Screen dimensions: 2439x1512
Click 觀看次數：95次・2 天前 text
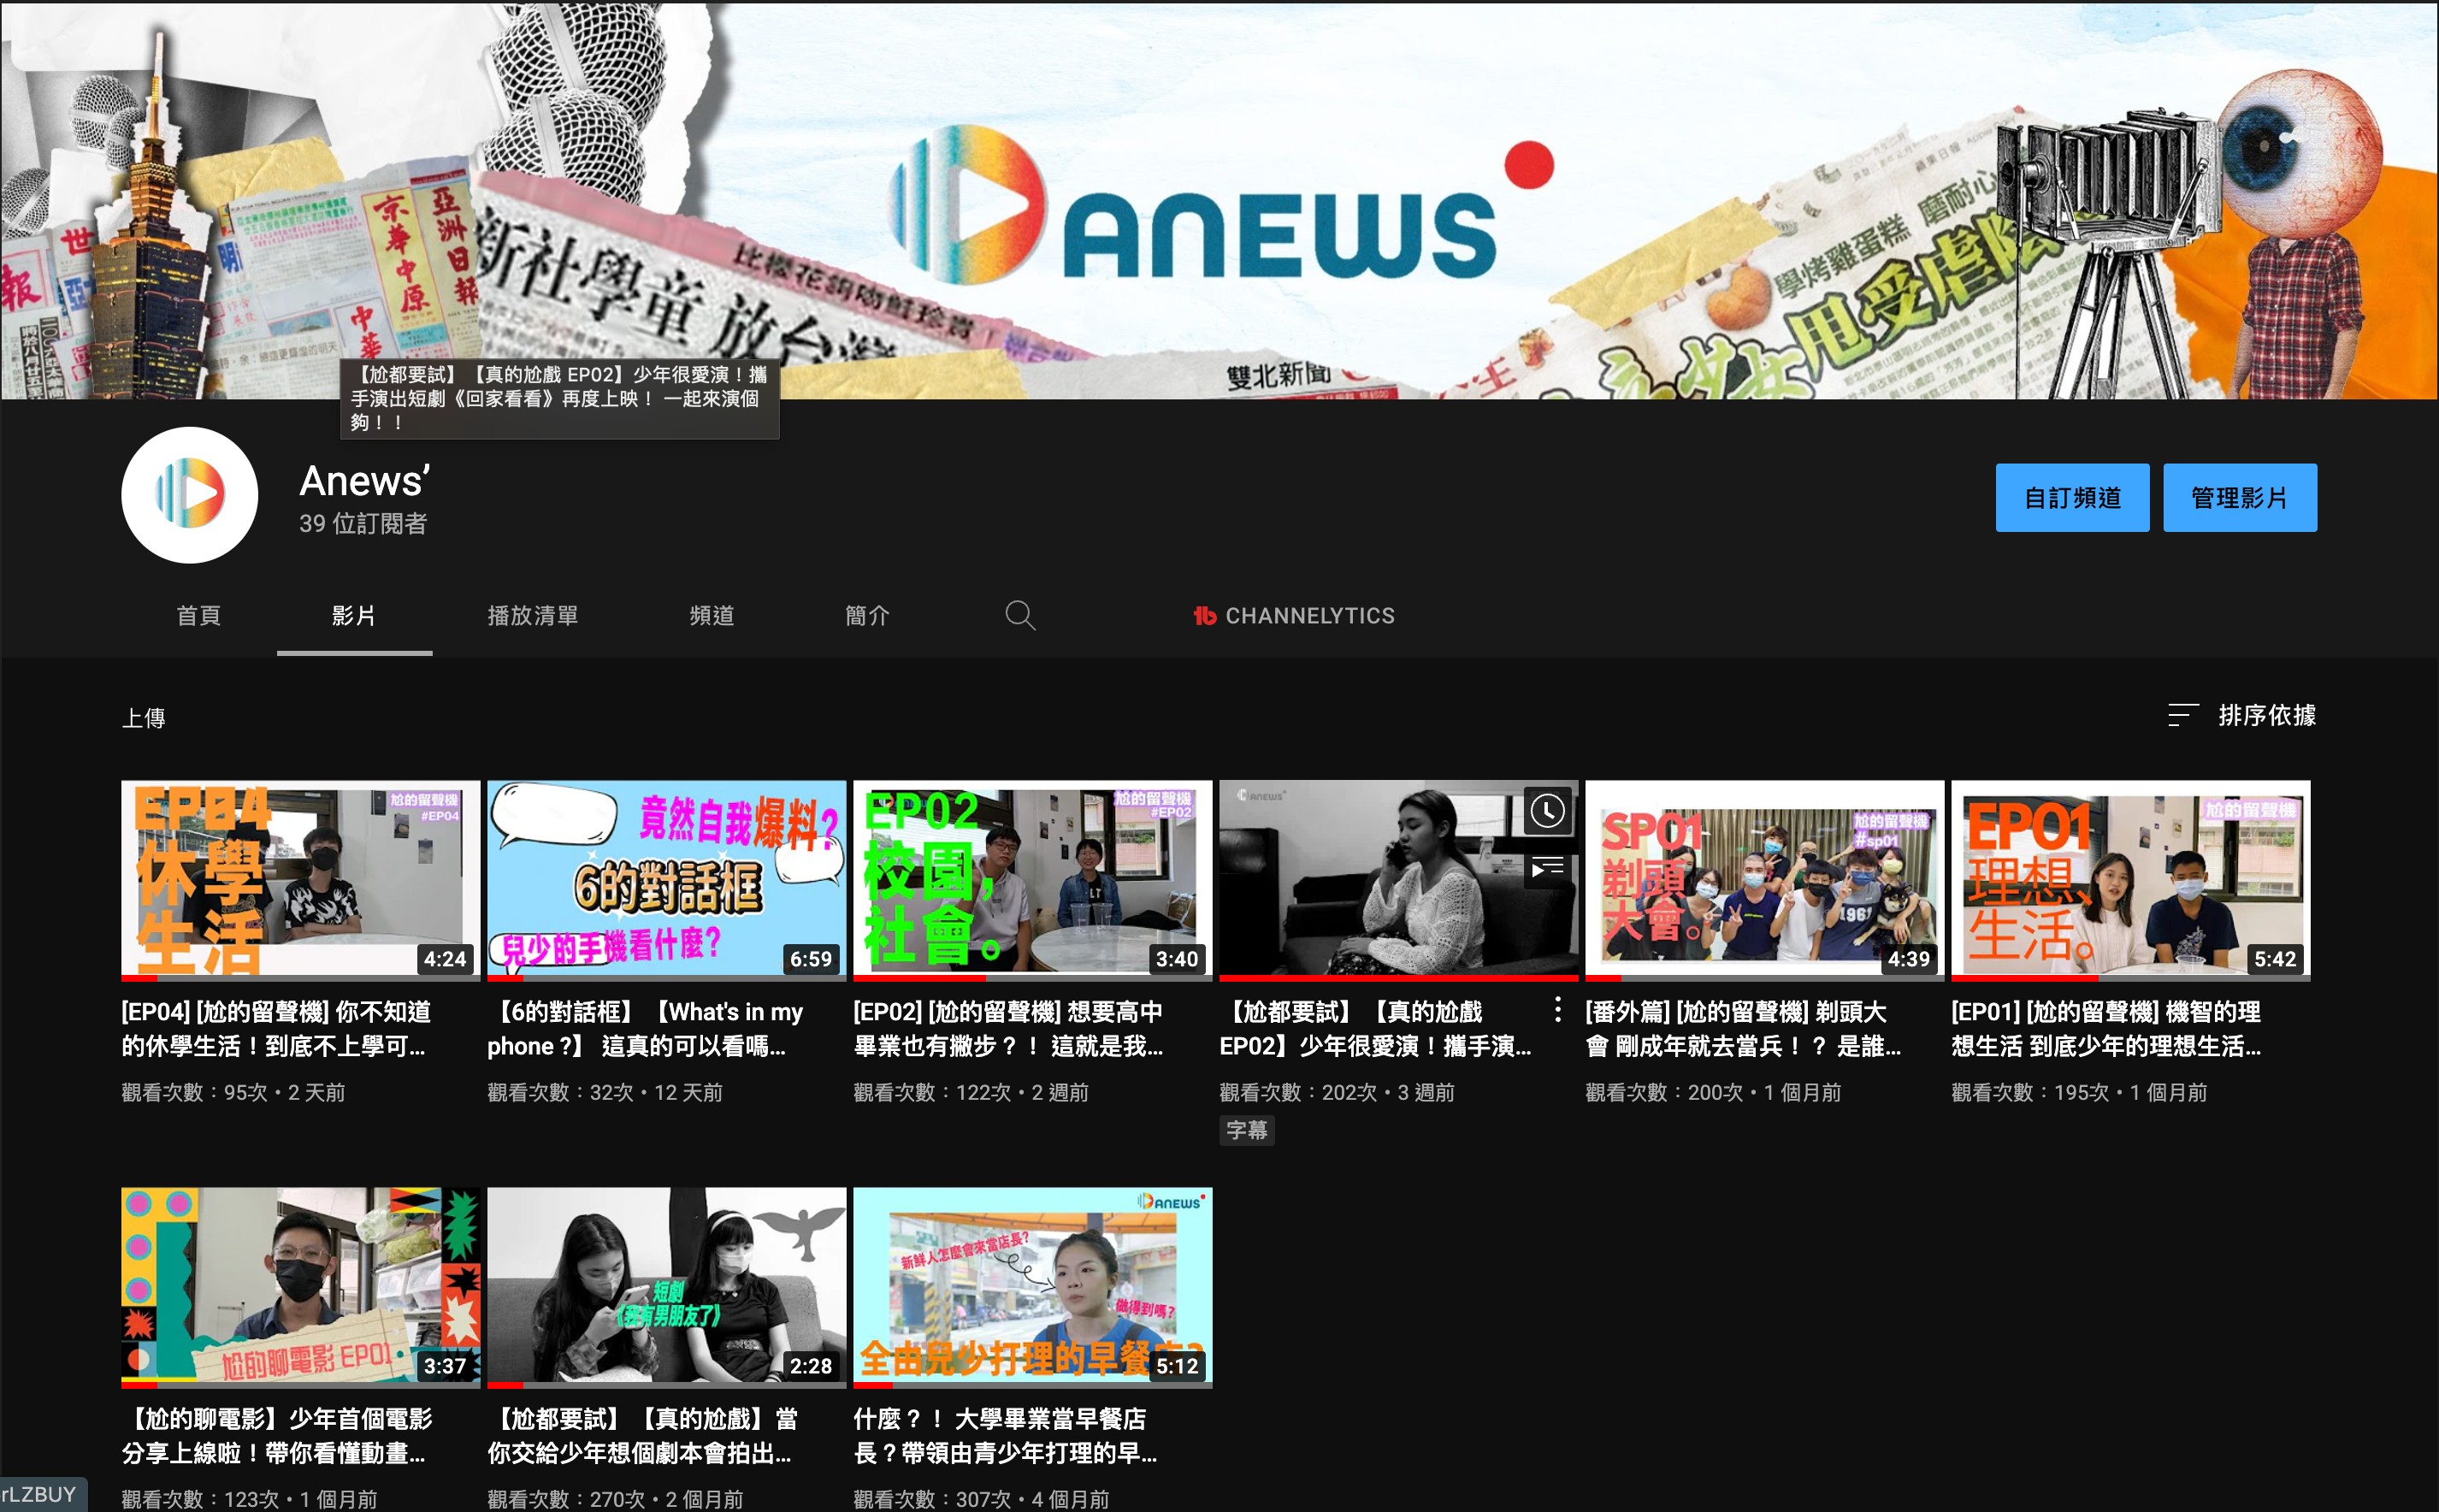point(233,1092)
